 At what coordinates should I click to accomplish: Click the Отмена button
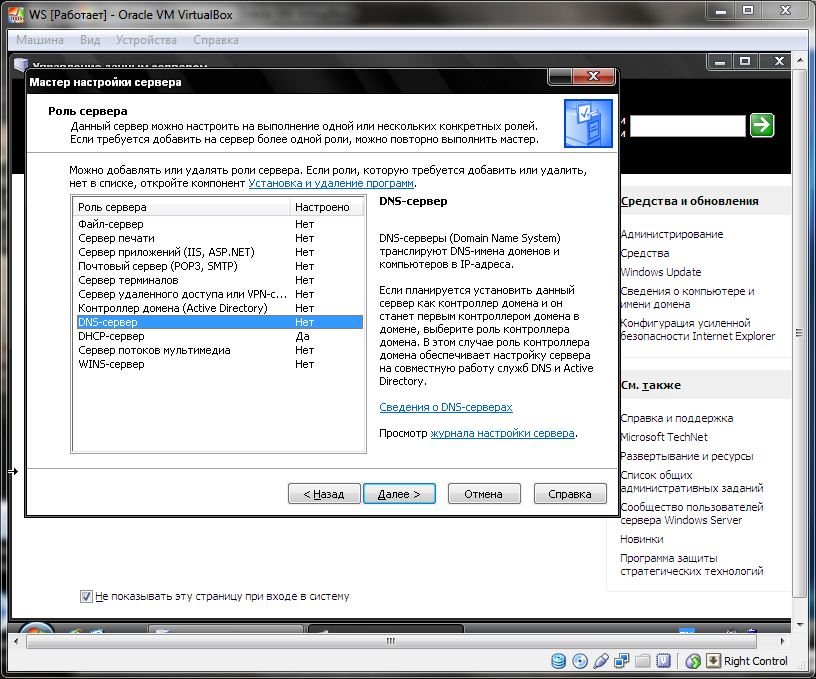coord(483,494)
